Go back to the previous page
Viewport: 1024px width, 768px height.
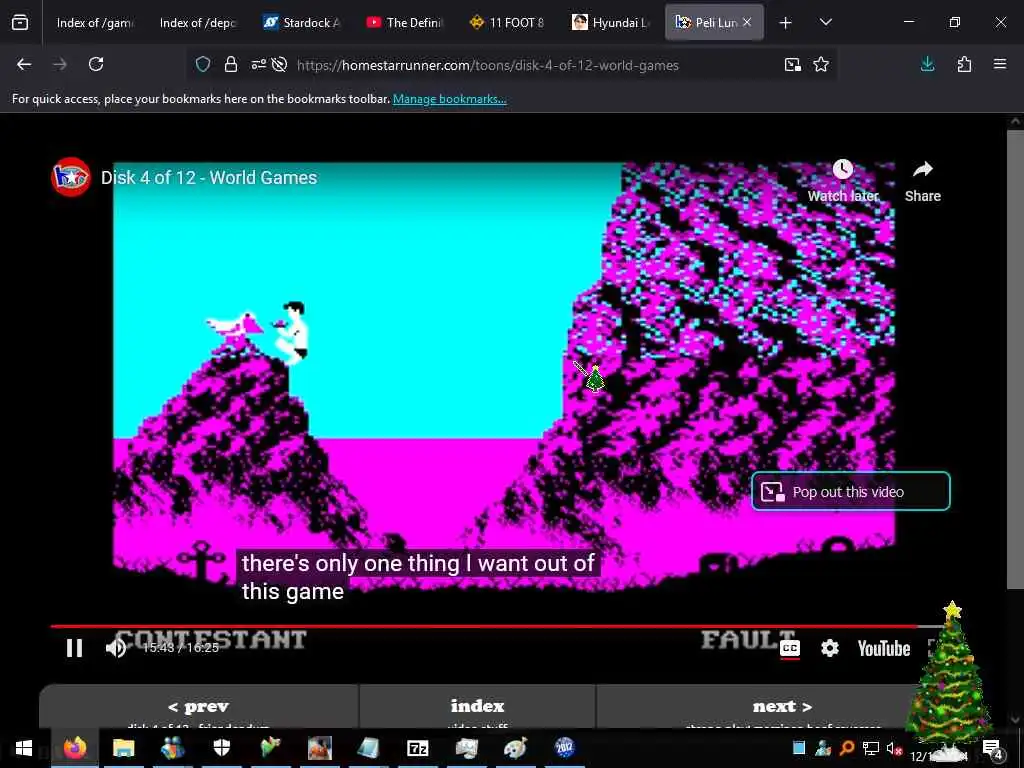(24, 64)
